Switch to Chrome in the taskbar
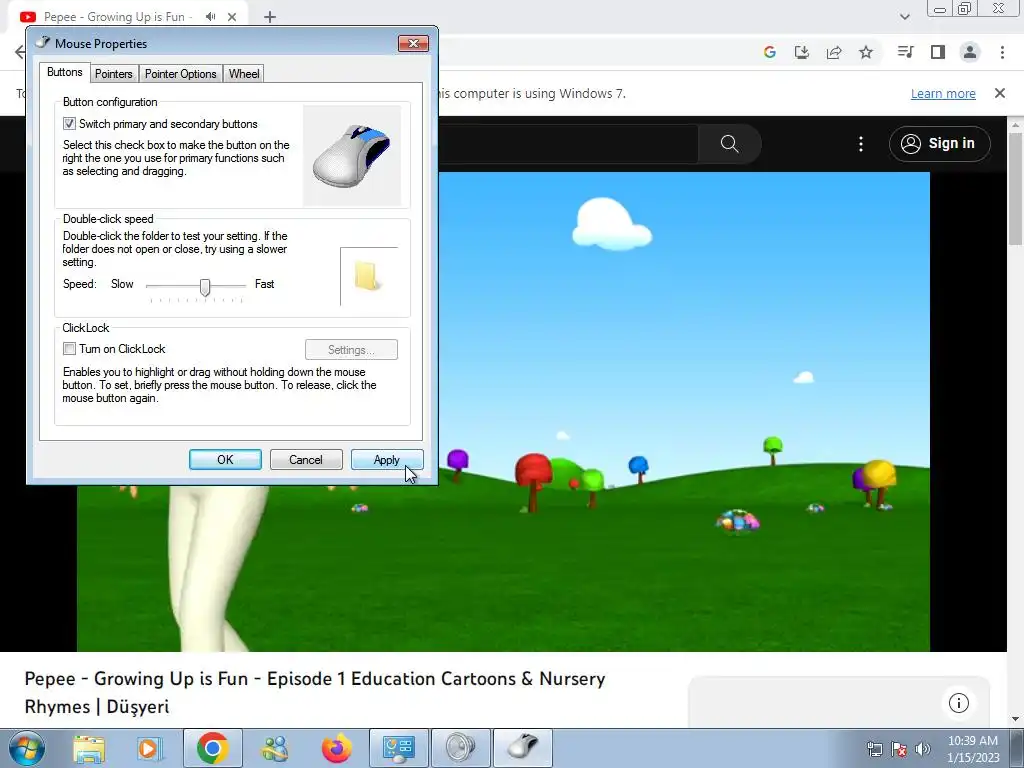This screenshot has width=1024, height=768. [212, 748]
